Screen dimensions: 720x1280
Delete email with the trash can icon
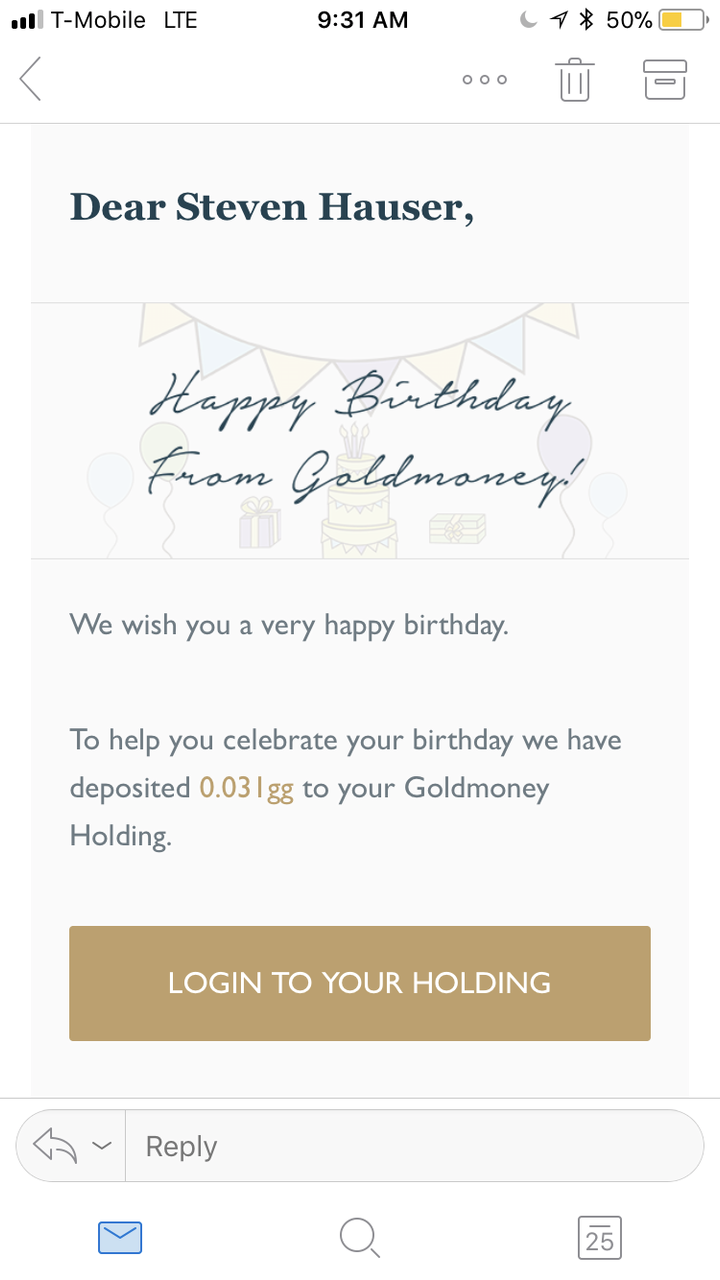pos(574,79)
